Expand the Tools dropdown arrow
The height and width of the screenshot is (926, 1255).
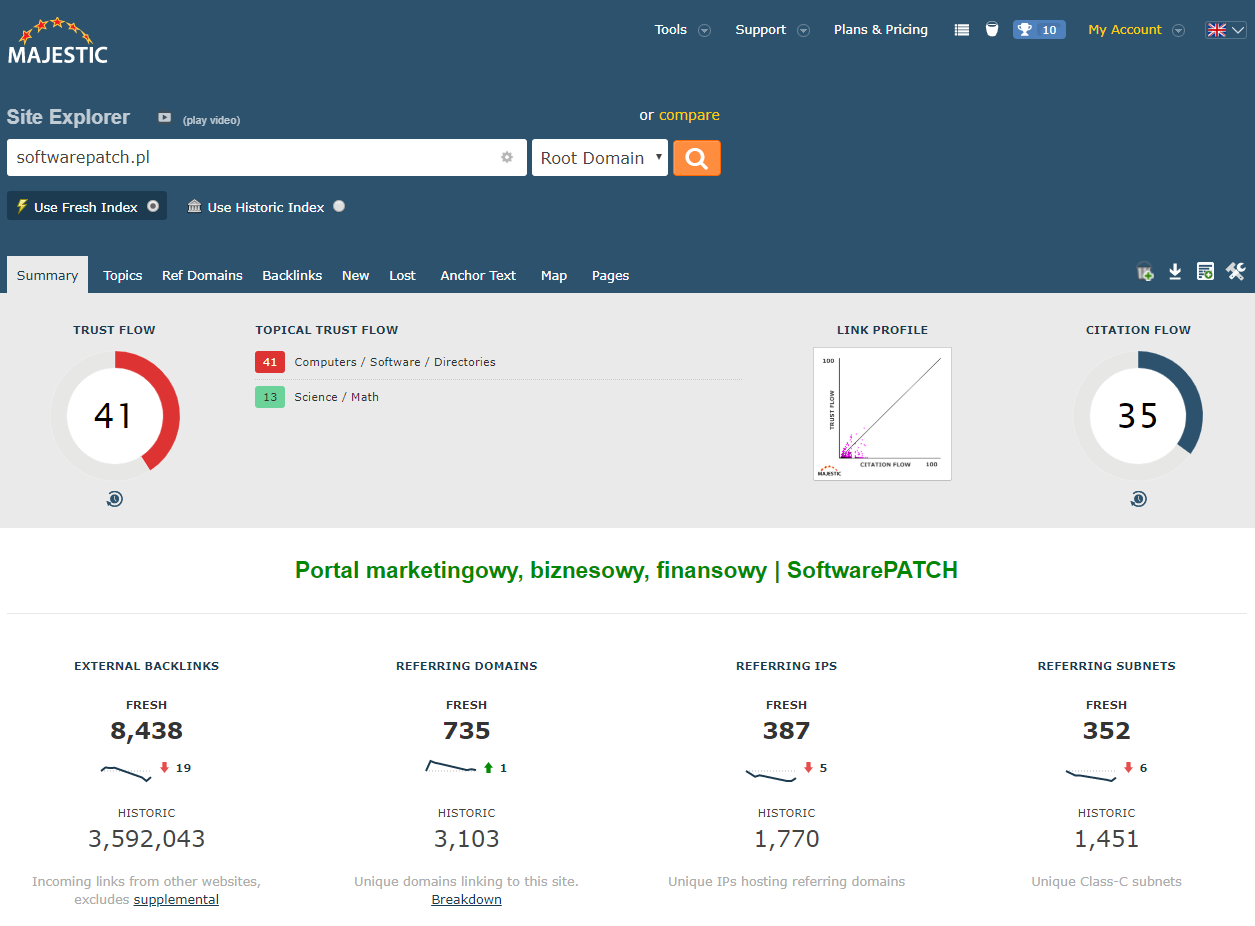point(704,31)
